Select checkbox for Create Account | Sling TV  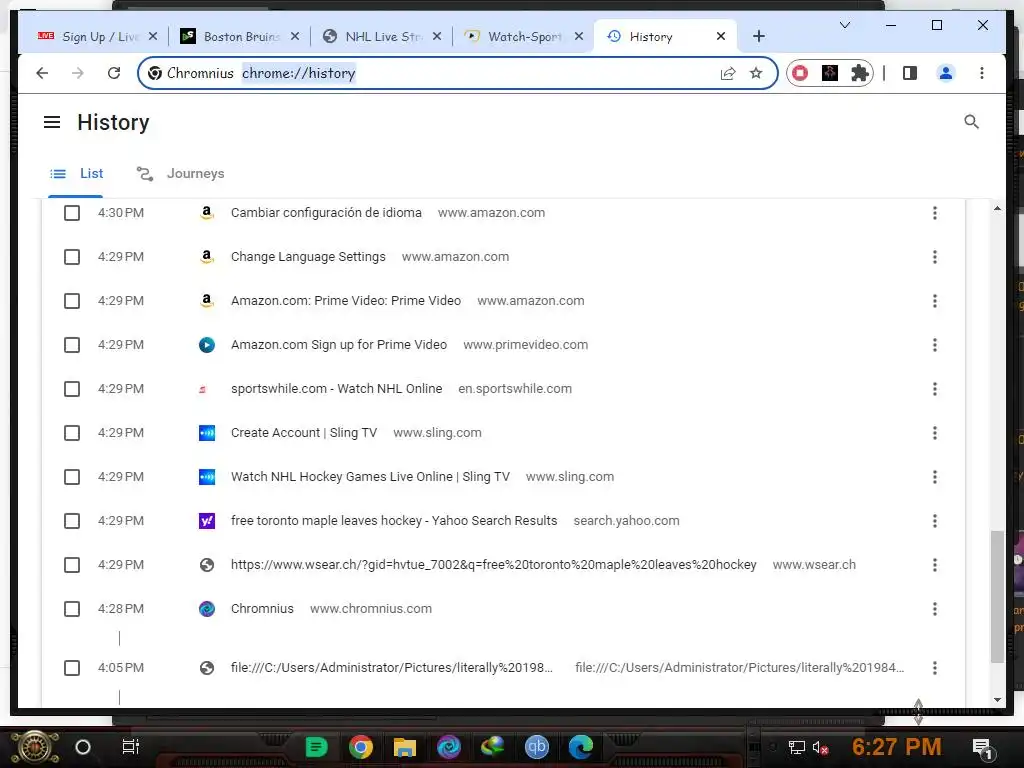pos(72,433)
